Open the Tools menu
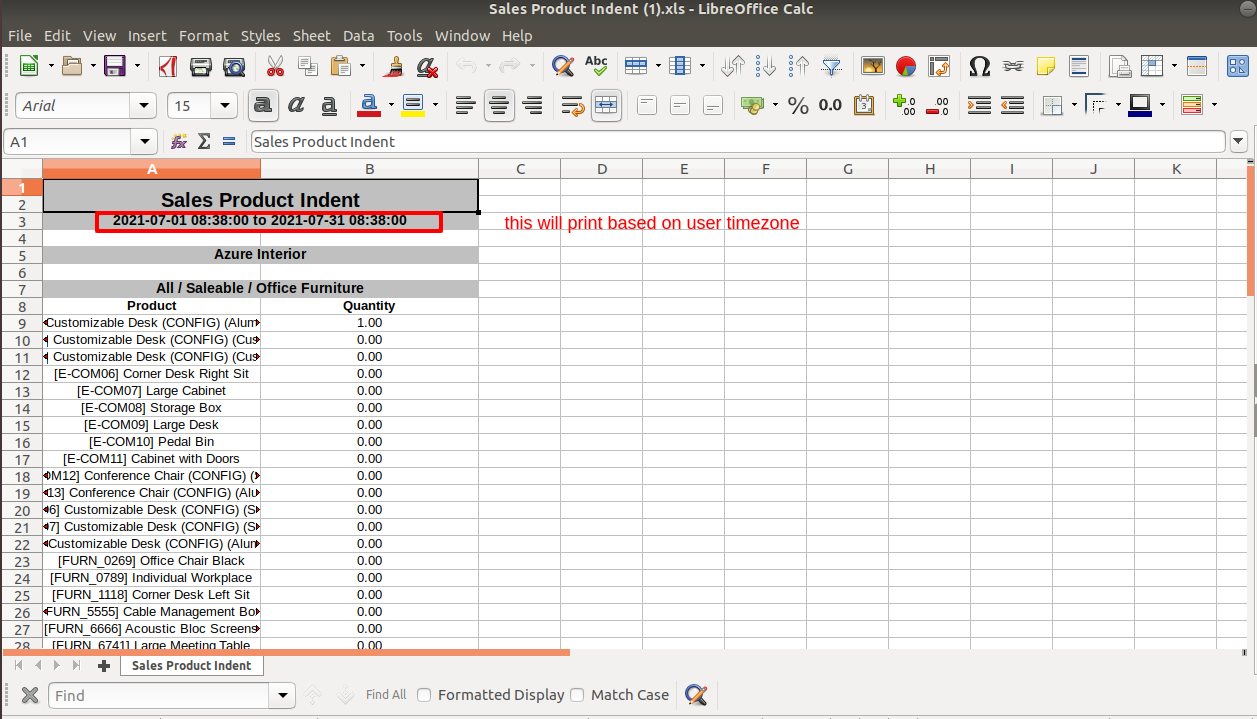This screenshot has width=1257, height=719. 405,35
